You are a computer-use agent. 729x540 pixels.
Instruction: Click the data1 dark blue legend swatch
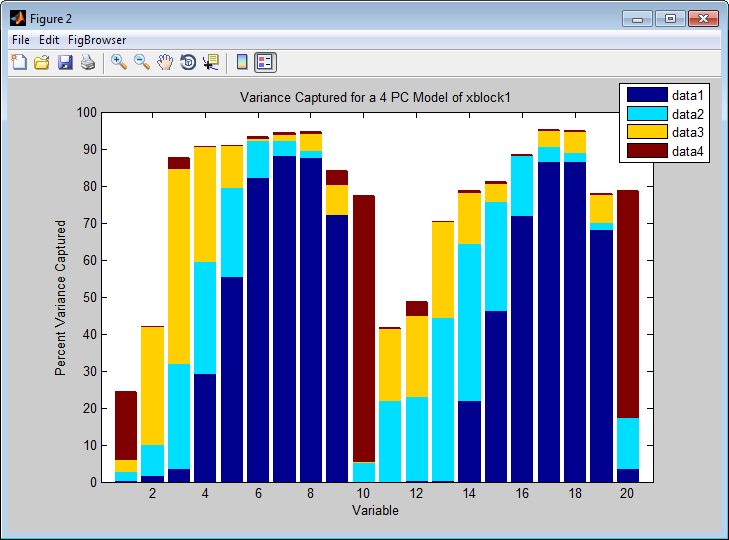(646, 96)
